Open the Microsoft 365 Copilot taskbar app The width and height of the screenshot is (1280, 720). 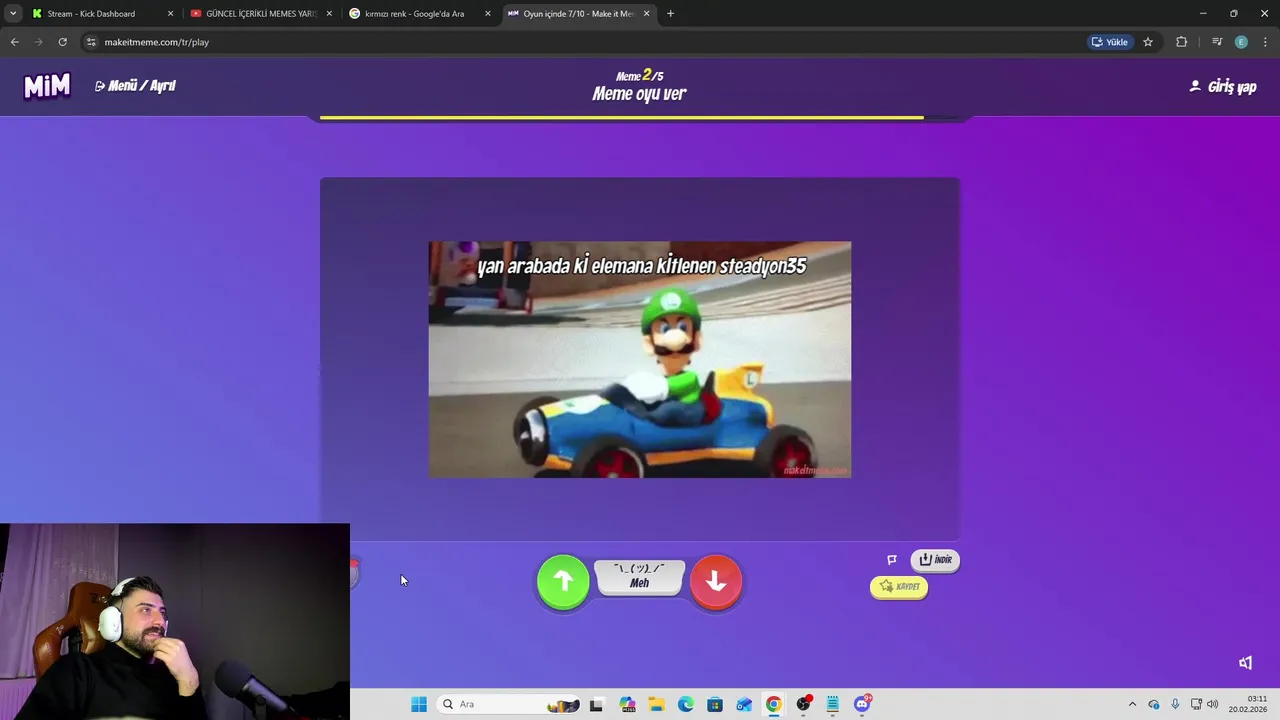pyautogui.click(x=627, y=704)
